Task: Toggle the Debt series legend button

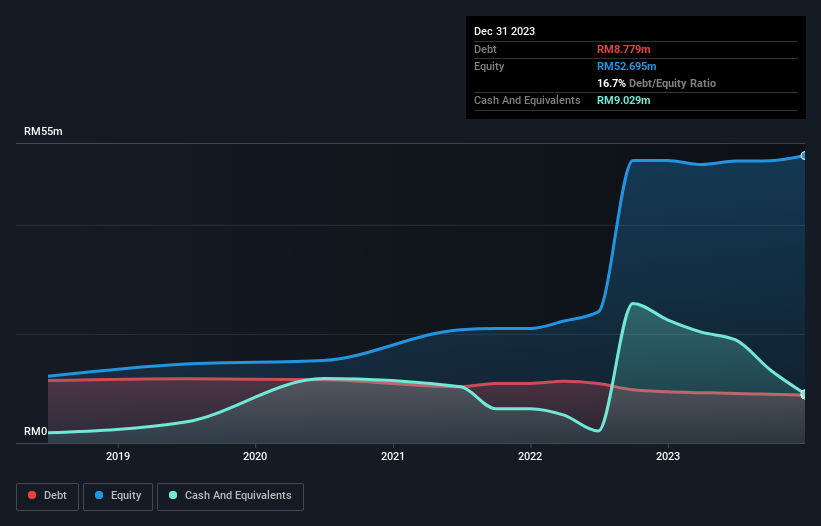Action: point(48,496)
